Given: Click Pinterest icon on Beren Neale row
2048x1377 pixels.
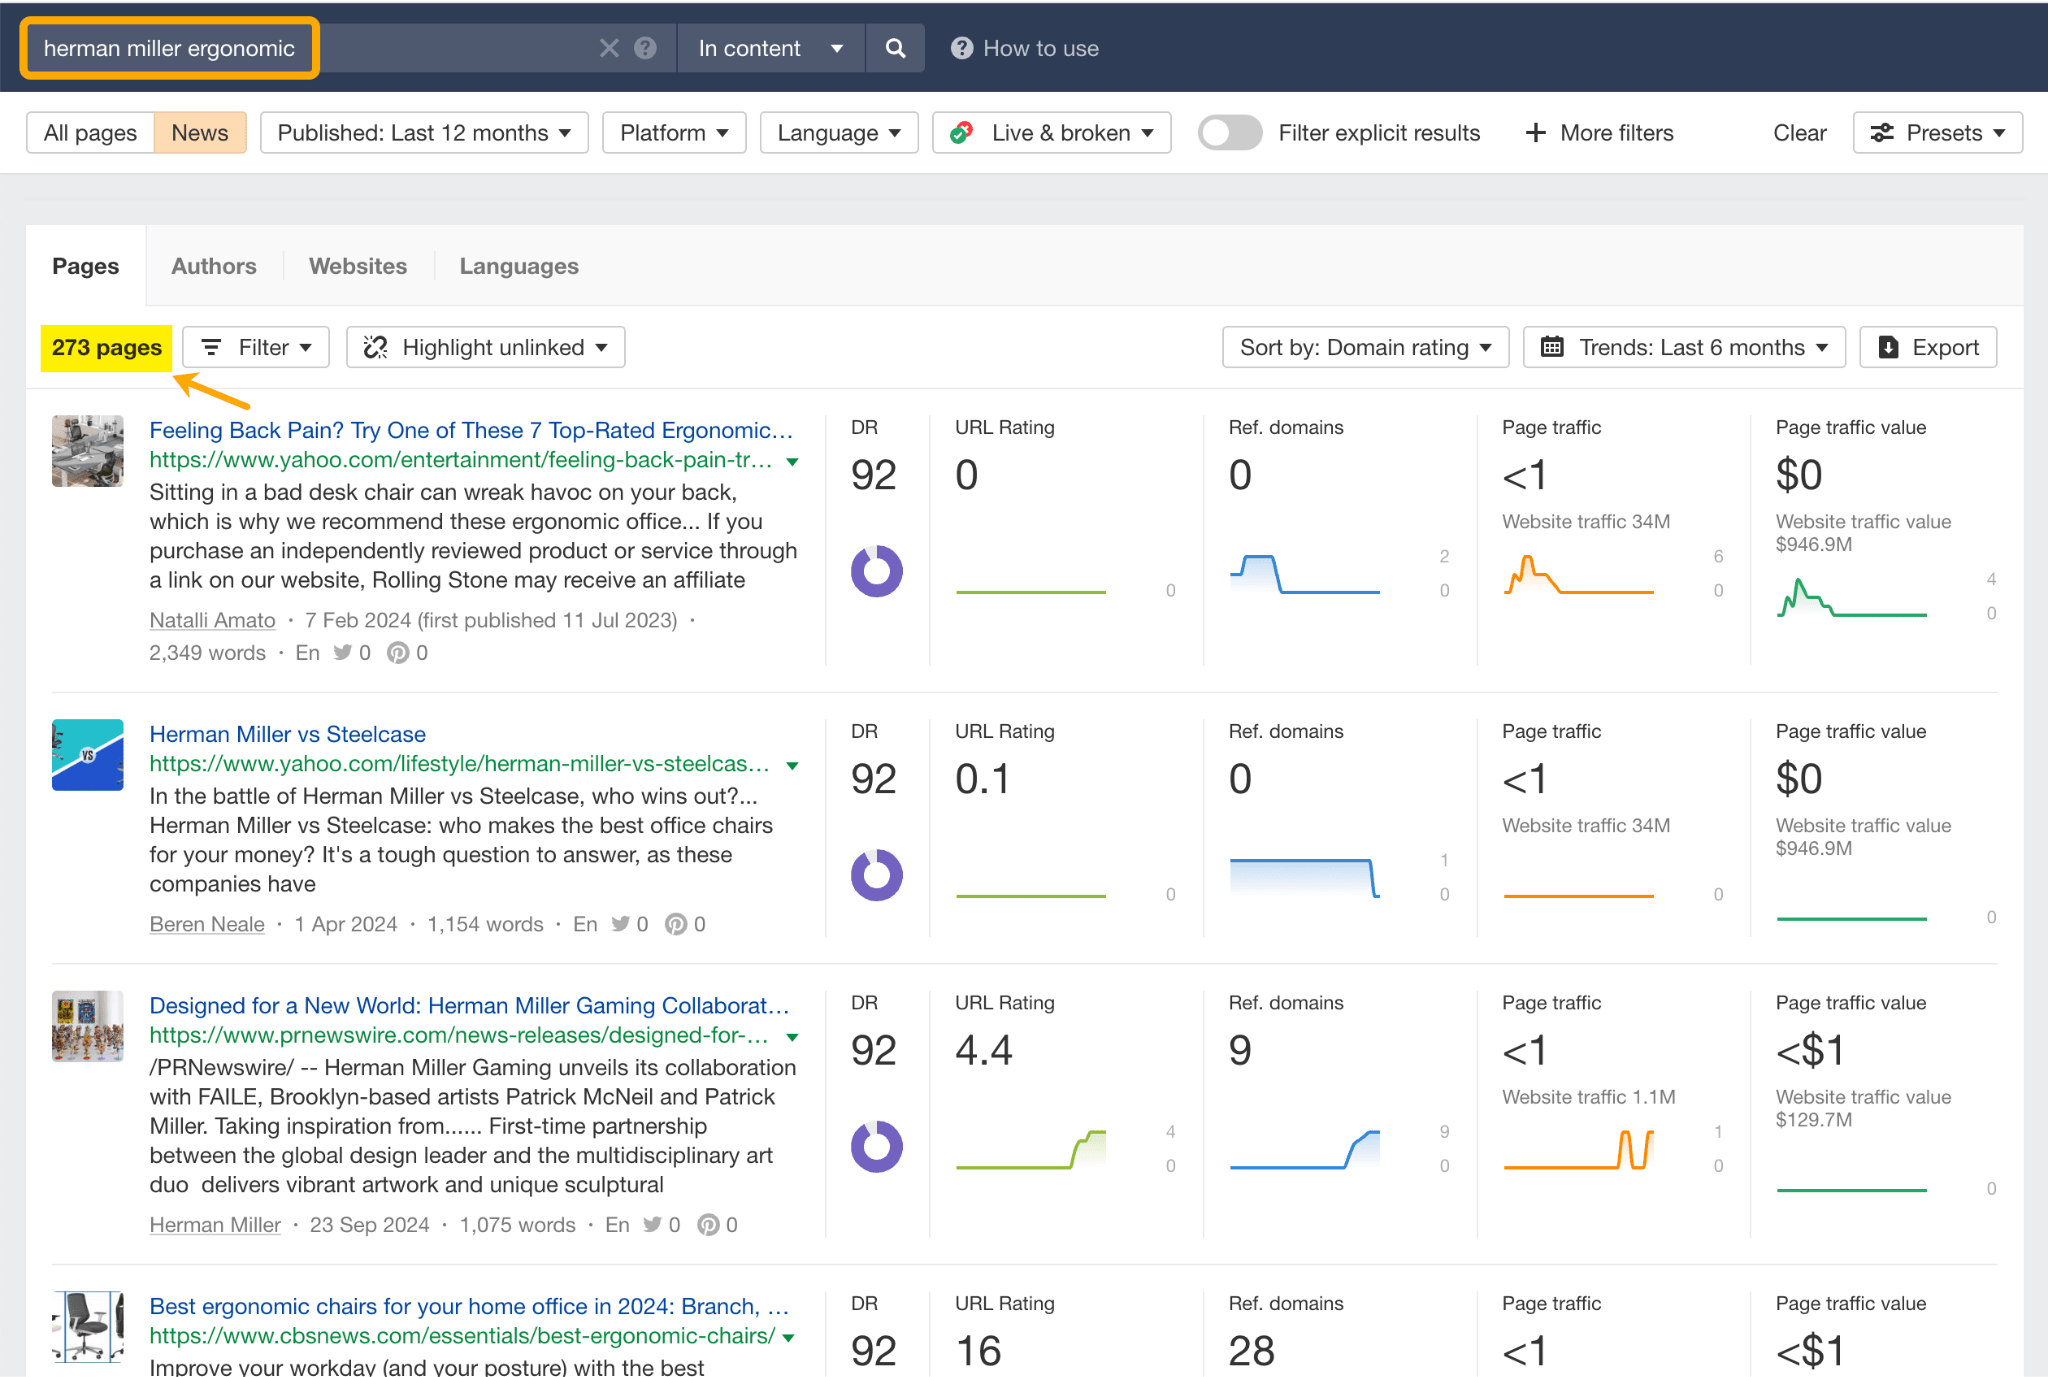Looking at the screenshot, I should tap(676, 924).
